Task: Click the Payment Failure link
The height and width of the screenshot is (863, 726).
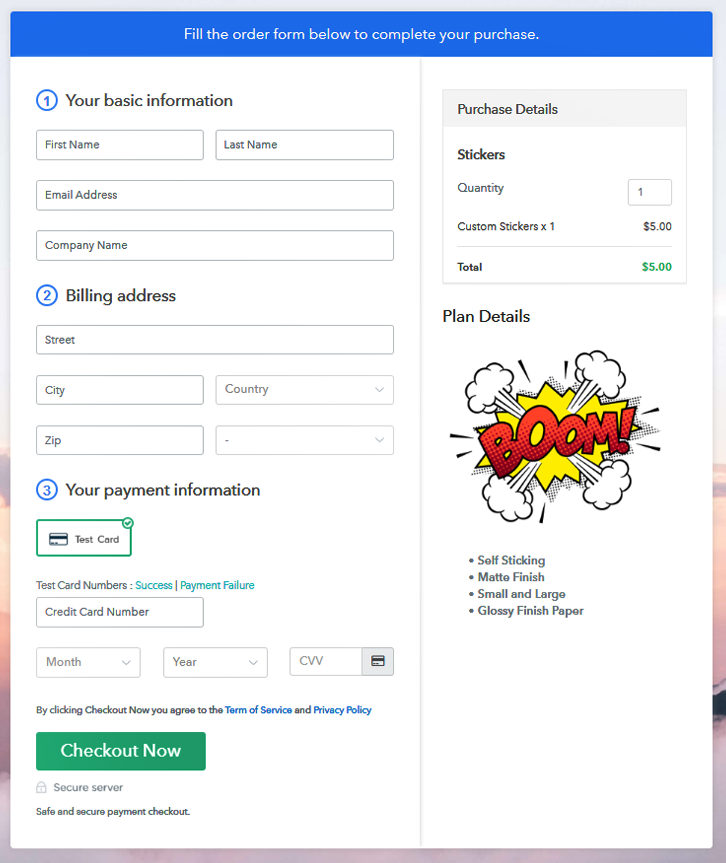Action: [217, 585]
